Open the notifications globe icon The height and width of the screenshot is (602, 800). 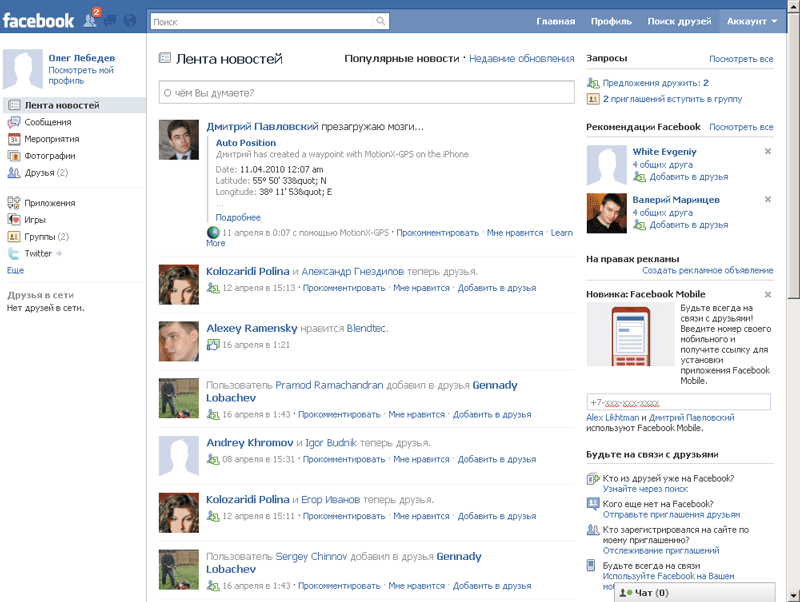(130, 20)
